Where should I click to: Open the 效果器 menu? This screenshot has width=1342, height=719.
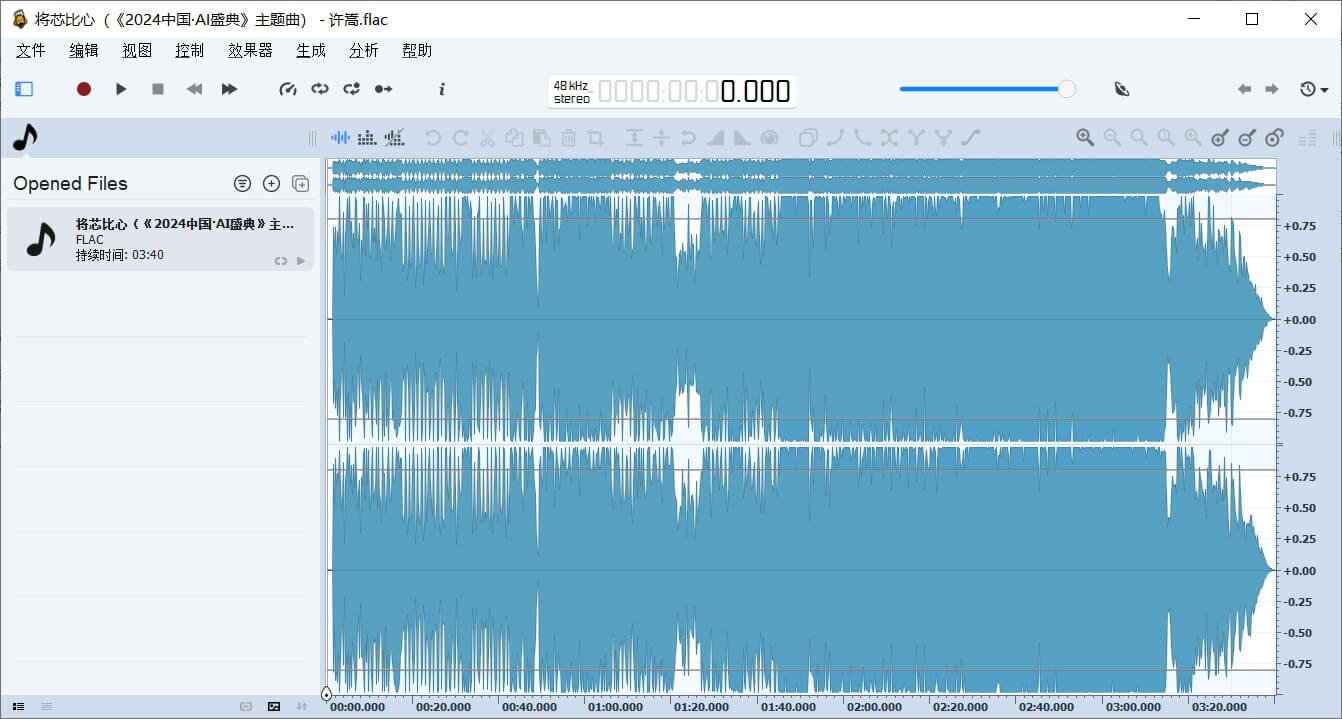point(250,51)
